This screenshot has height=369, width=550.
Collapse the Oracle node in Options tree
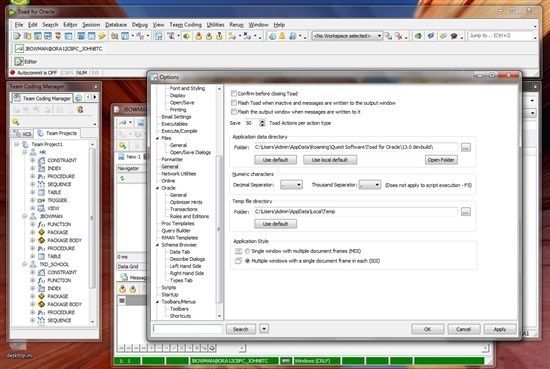pyautogui.click(x=157, y=188)
